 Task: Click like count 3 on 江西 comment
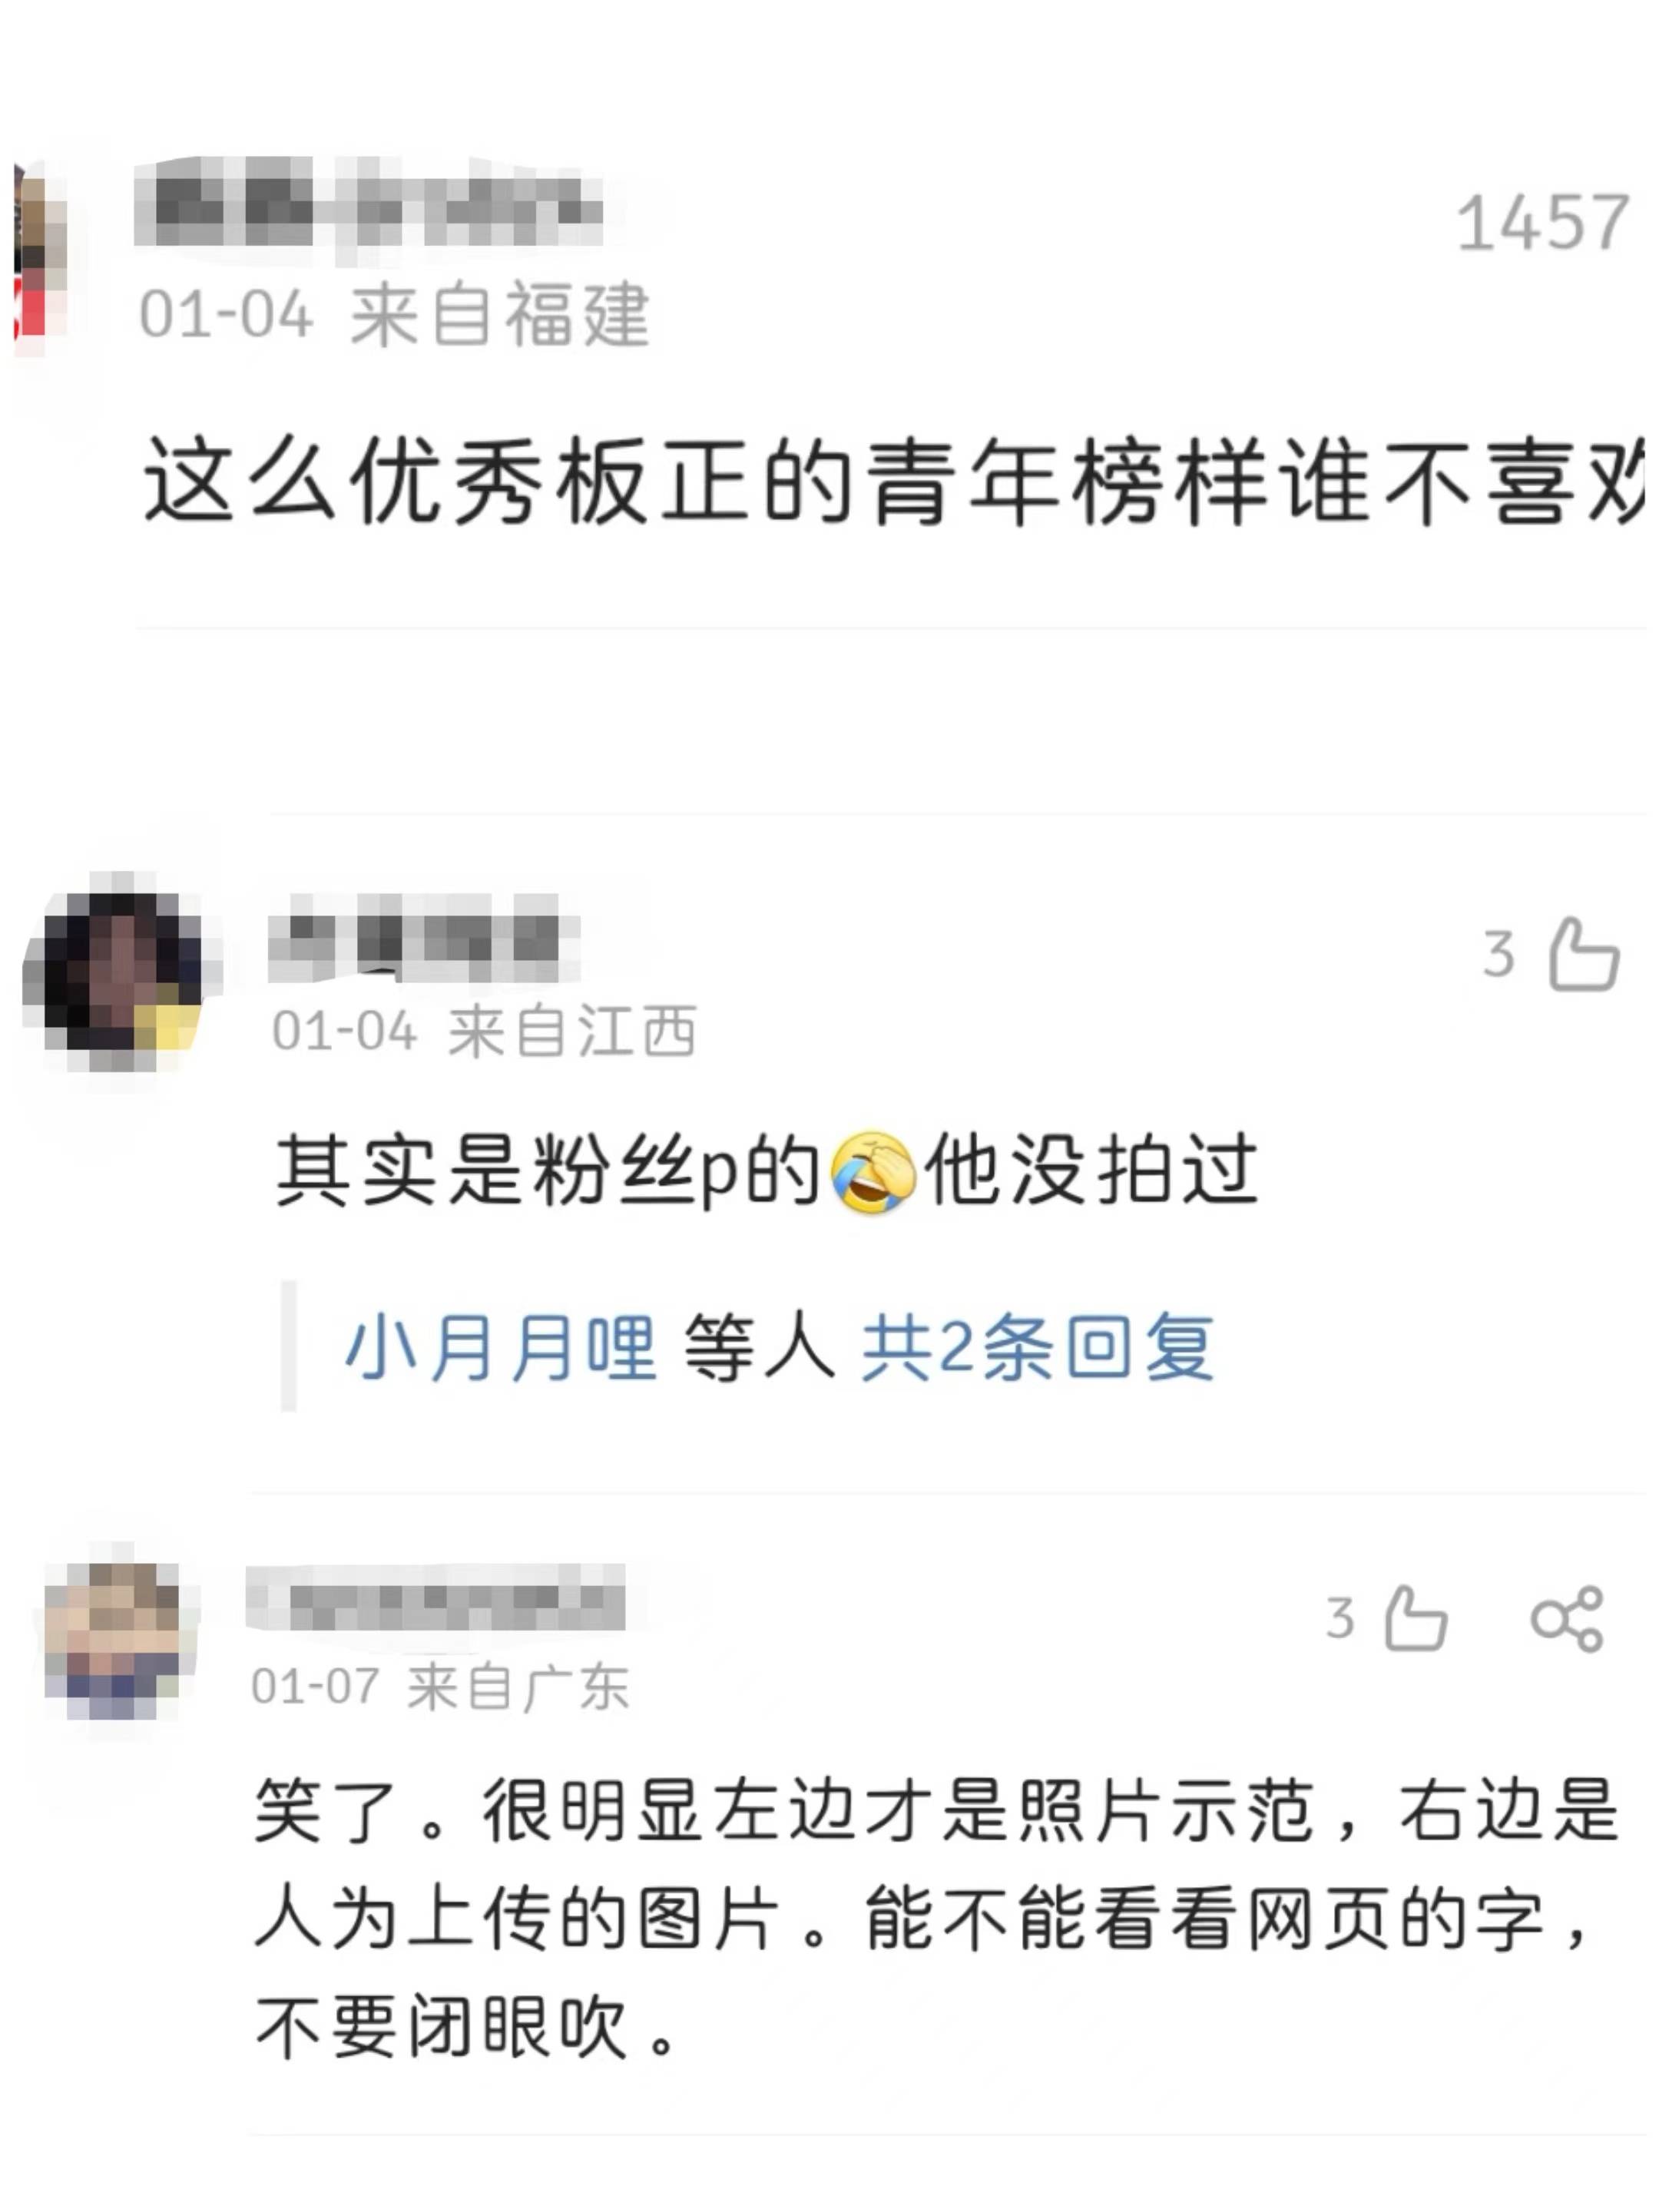(x=1498, y=954)
